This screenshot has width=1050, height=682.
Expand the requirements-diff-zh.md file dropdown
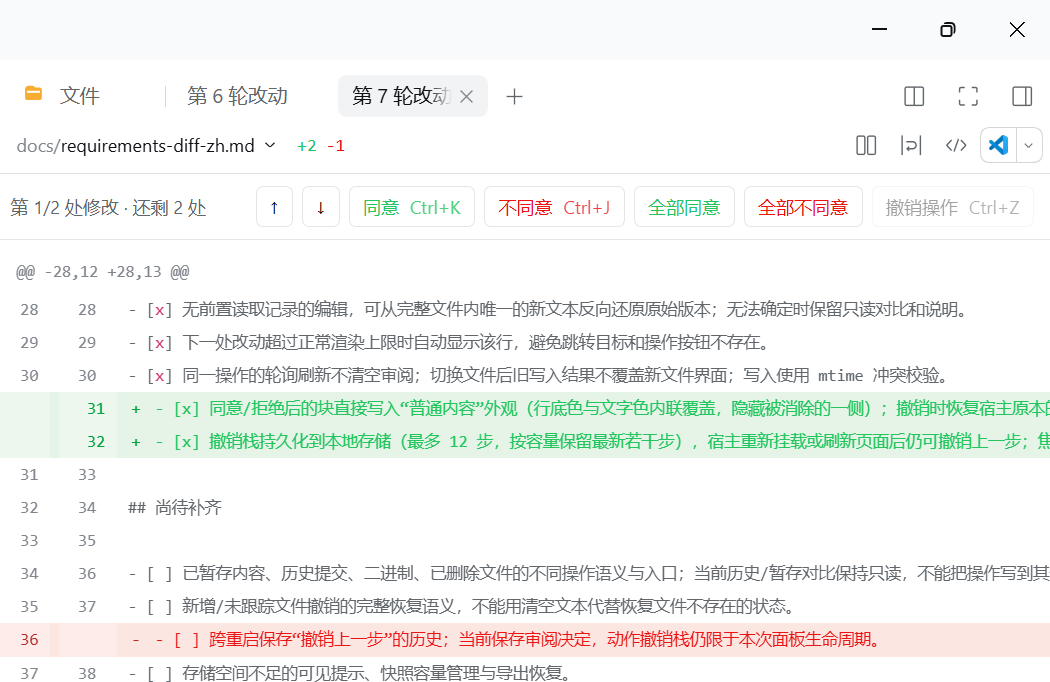click(270, 145)
